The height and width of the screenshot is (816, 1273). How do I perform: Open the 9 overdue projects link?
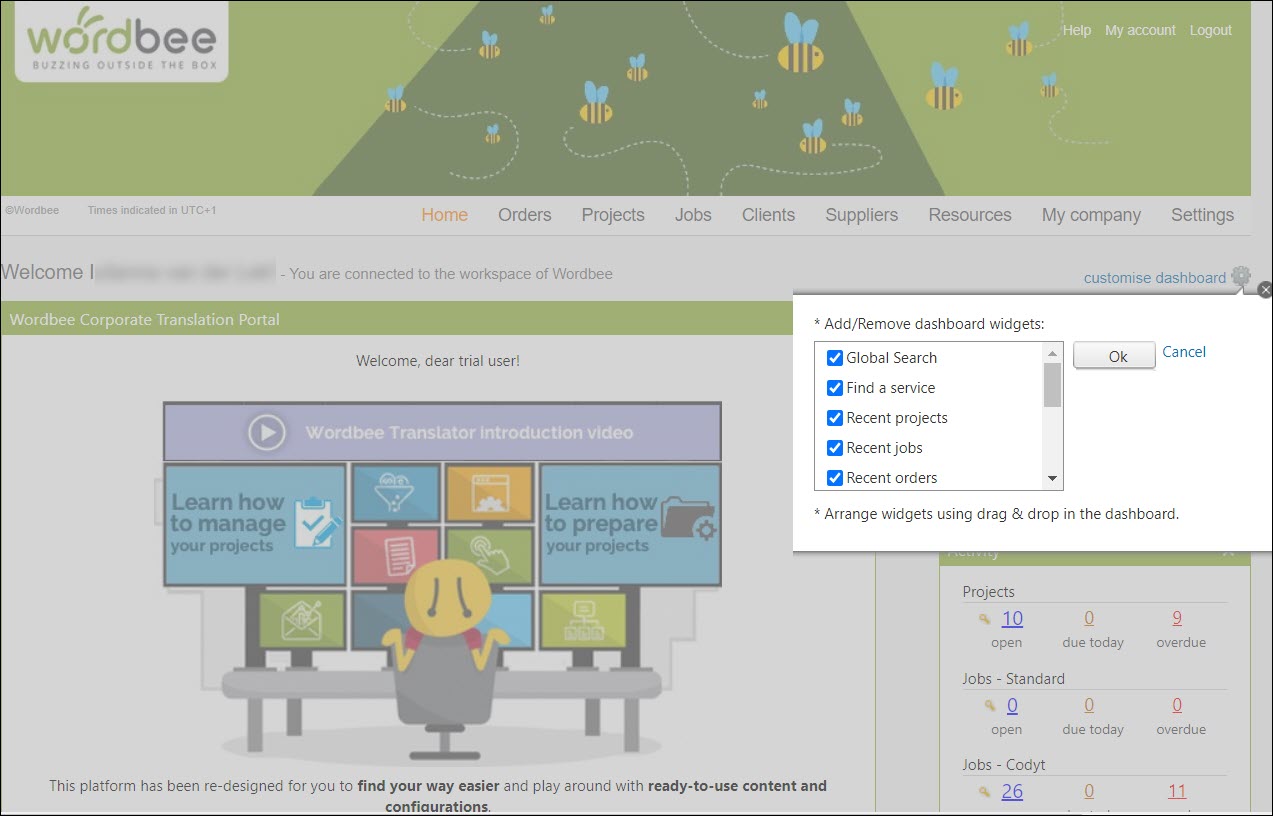(x=1177, y=618)
